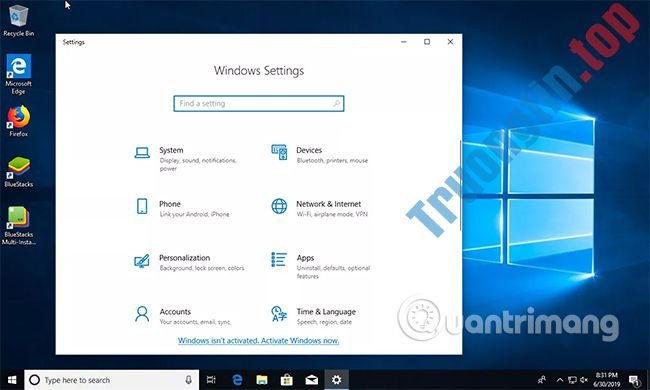Select the Phone category title
This screenshot has width=650, height=390.
coord(170,204)
